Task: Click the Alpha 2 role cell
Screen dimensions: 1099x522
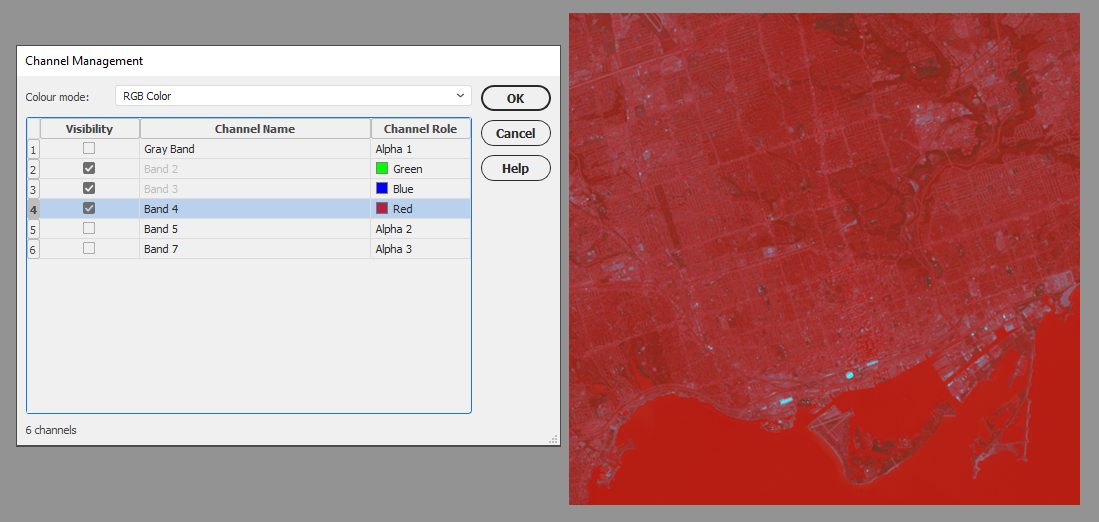Action: coord(421,229)
